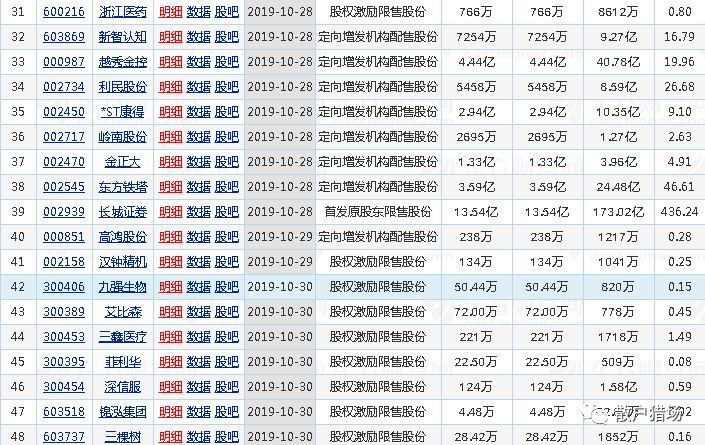Select 436.24 ratio in row 39
Image resolution: width=705 pixels, height=445 pixels.
click(x=679, y=212)
